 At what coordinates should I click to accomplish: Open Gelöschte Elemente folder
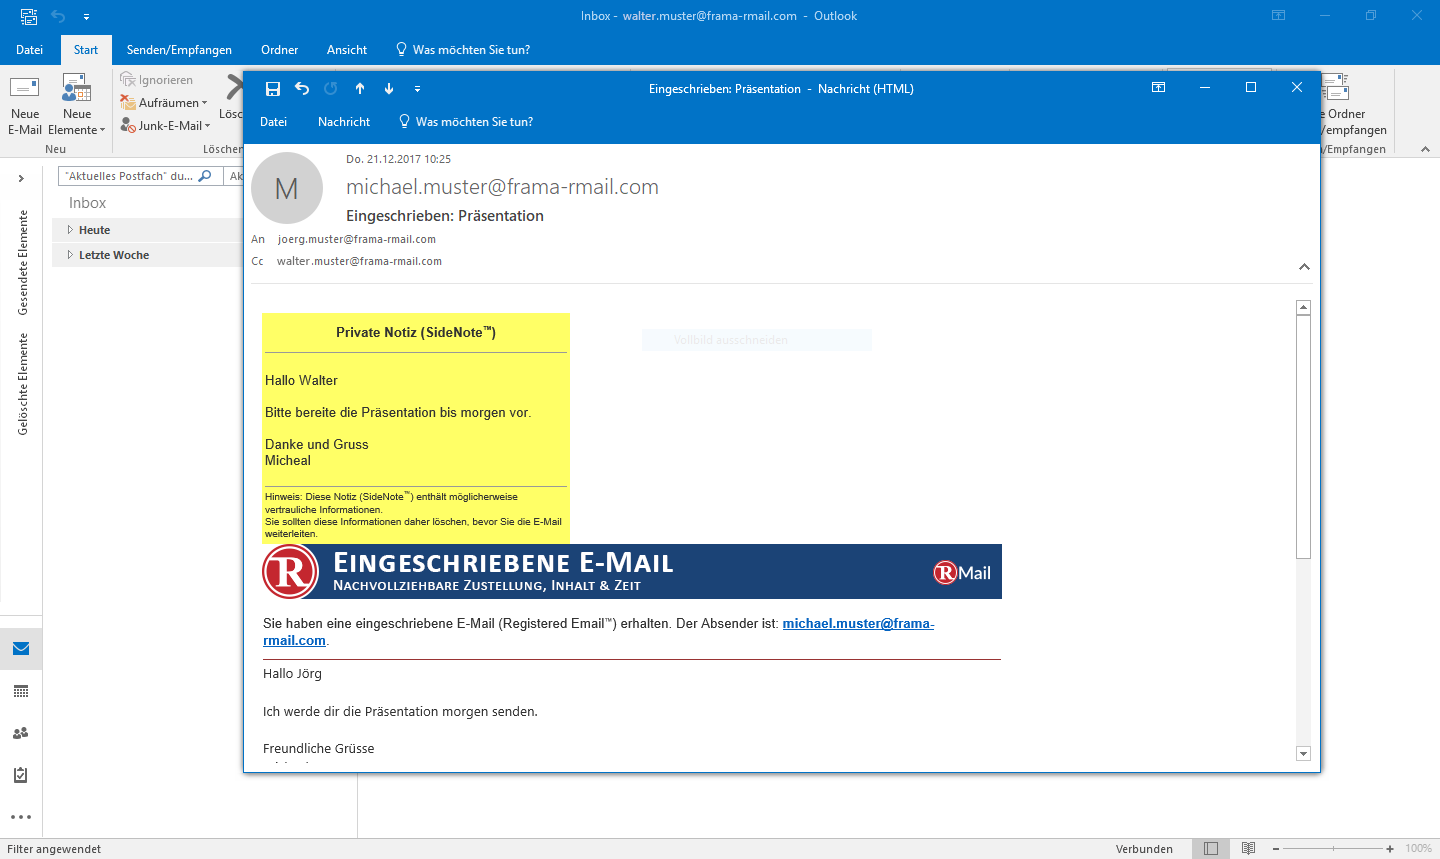click(23, 384)
